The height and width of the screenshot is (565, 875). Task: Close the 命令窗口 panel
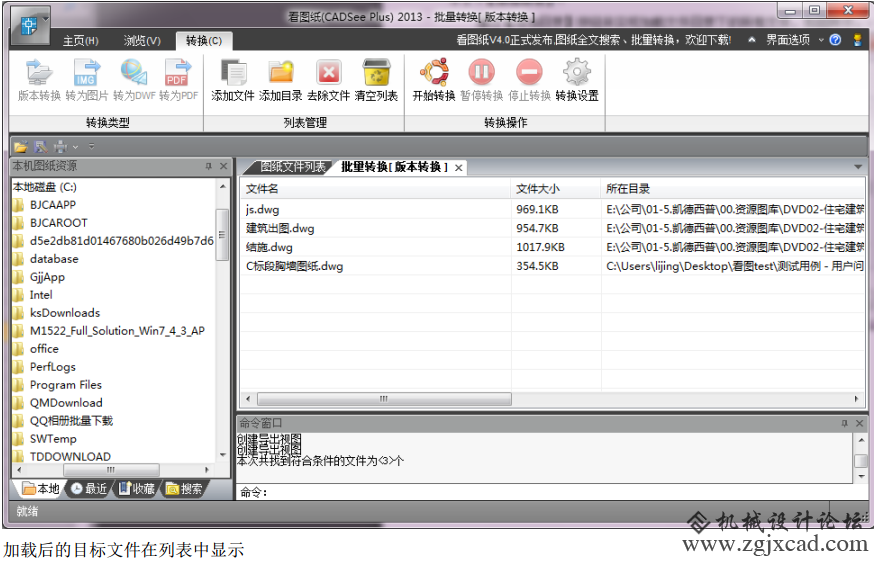click(x=859, y=423)
